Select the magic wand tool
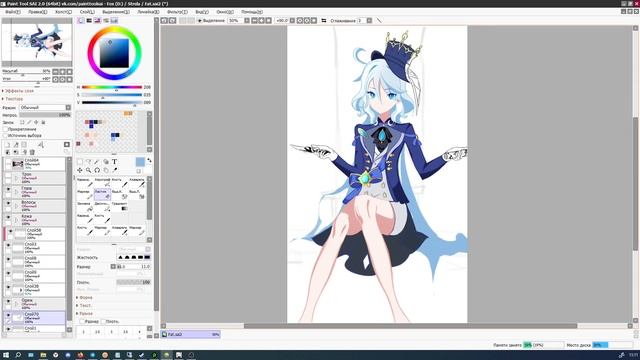640x360 pixels. (97, 162)
